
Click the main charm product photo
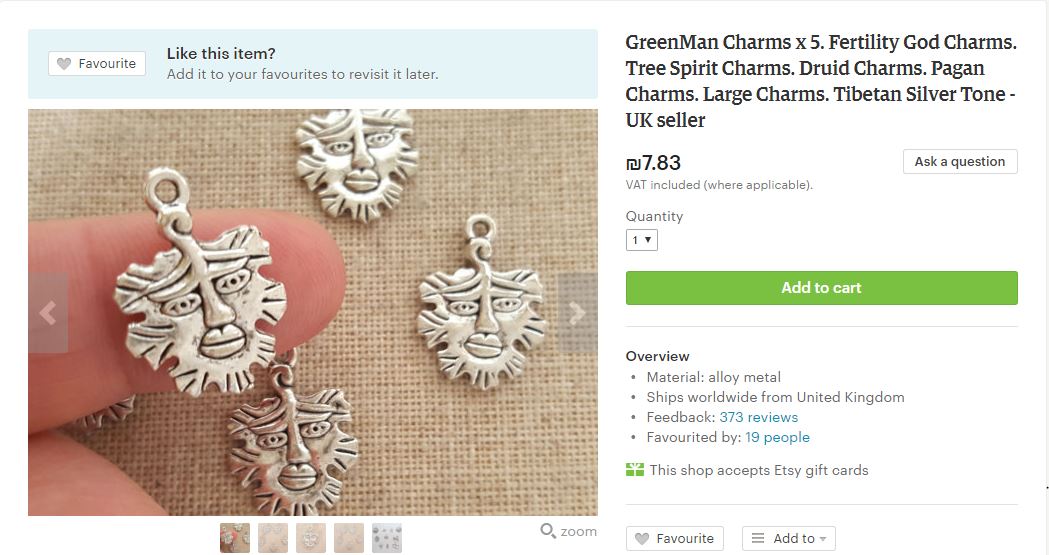pos(312,312)
